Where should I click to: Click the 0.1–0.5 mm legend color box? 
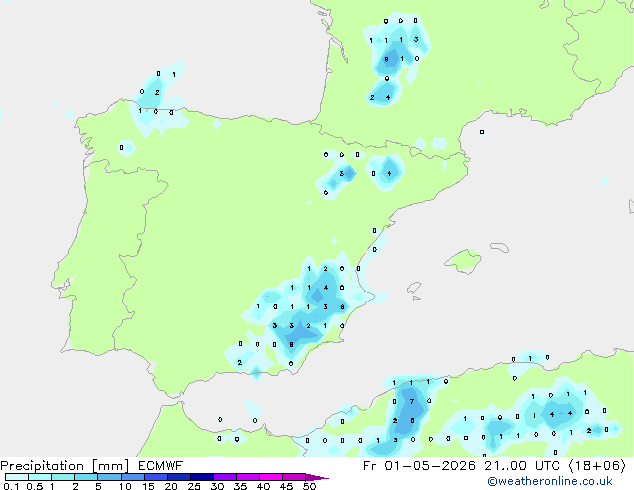click(x=17, y=477)
